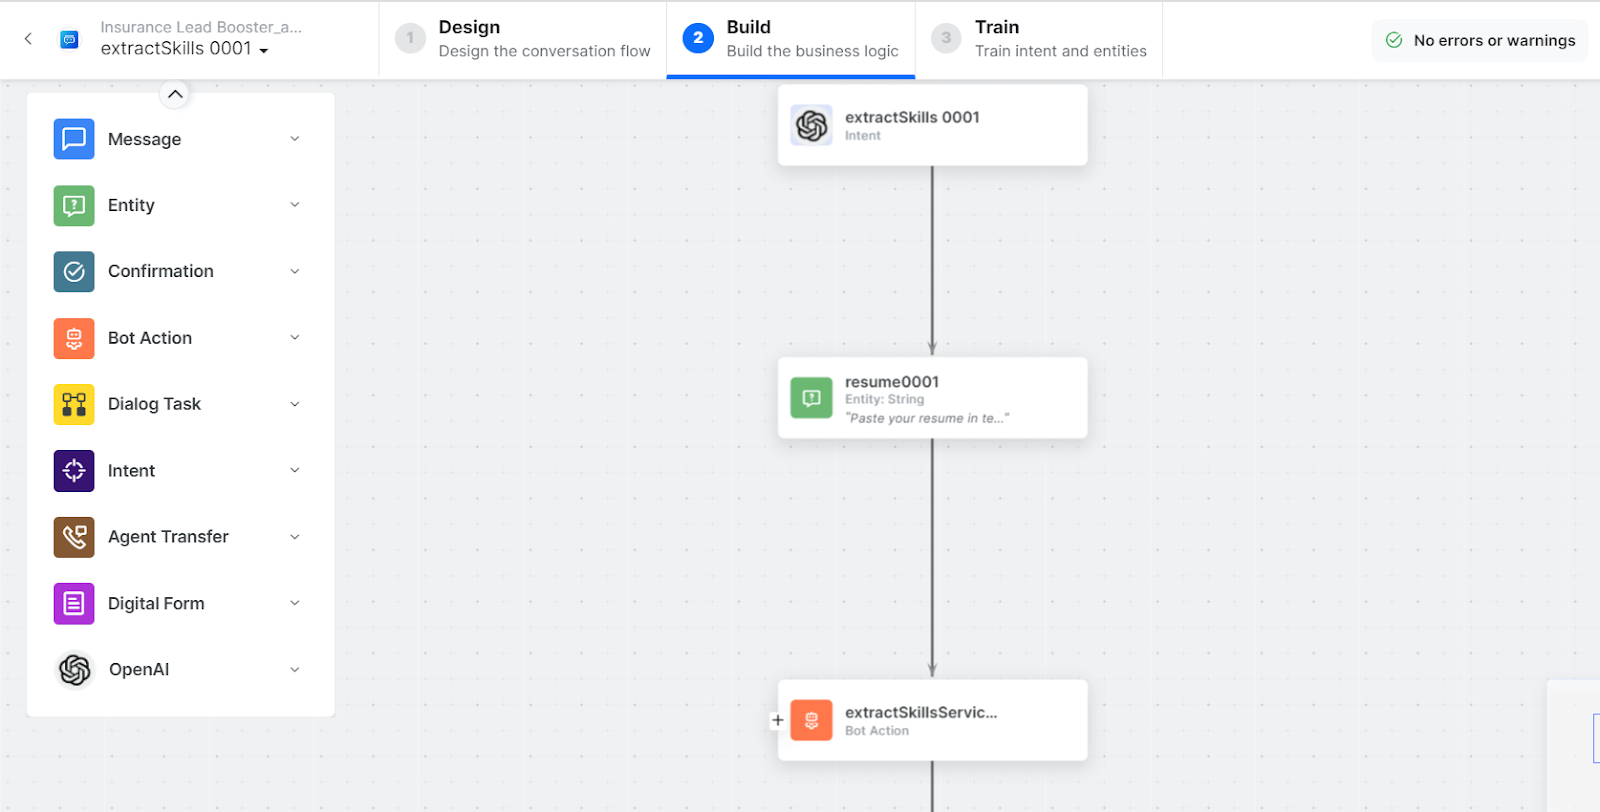1600x812 pixels.
Task: Click the yellow Dialog Task icon
Action: point(74,405)
